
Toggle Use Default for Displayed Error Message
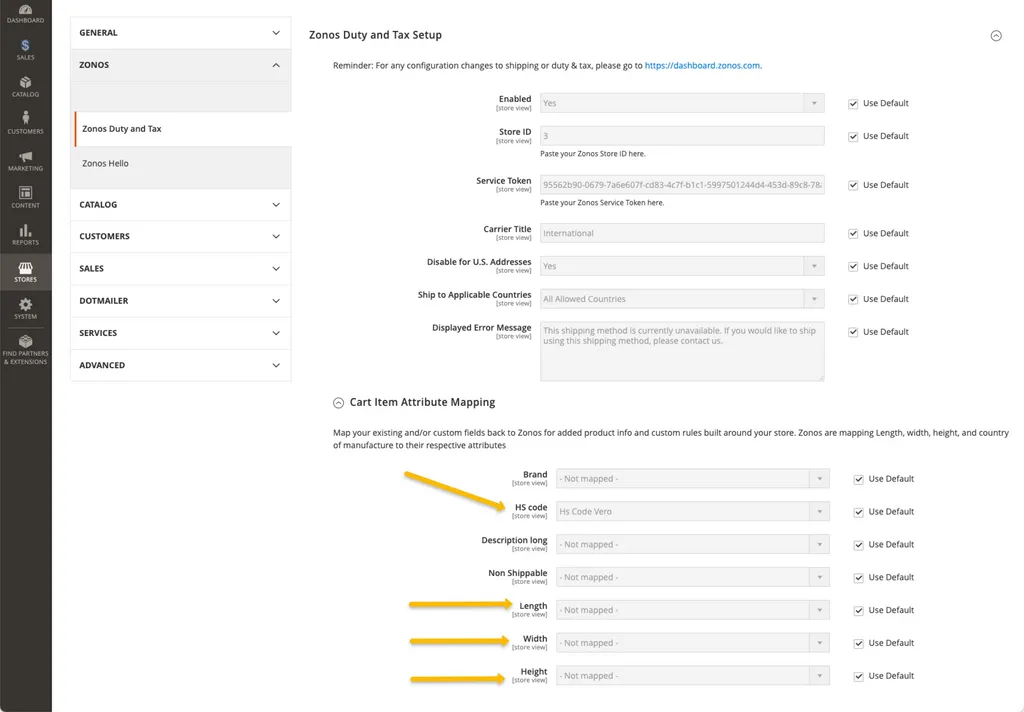853,332
